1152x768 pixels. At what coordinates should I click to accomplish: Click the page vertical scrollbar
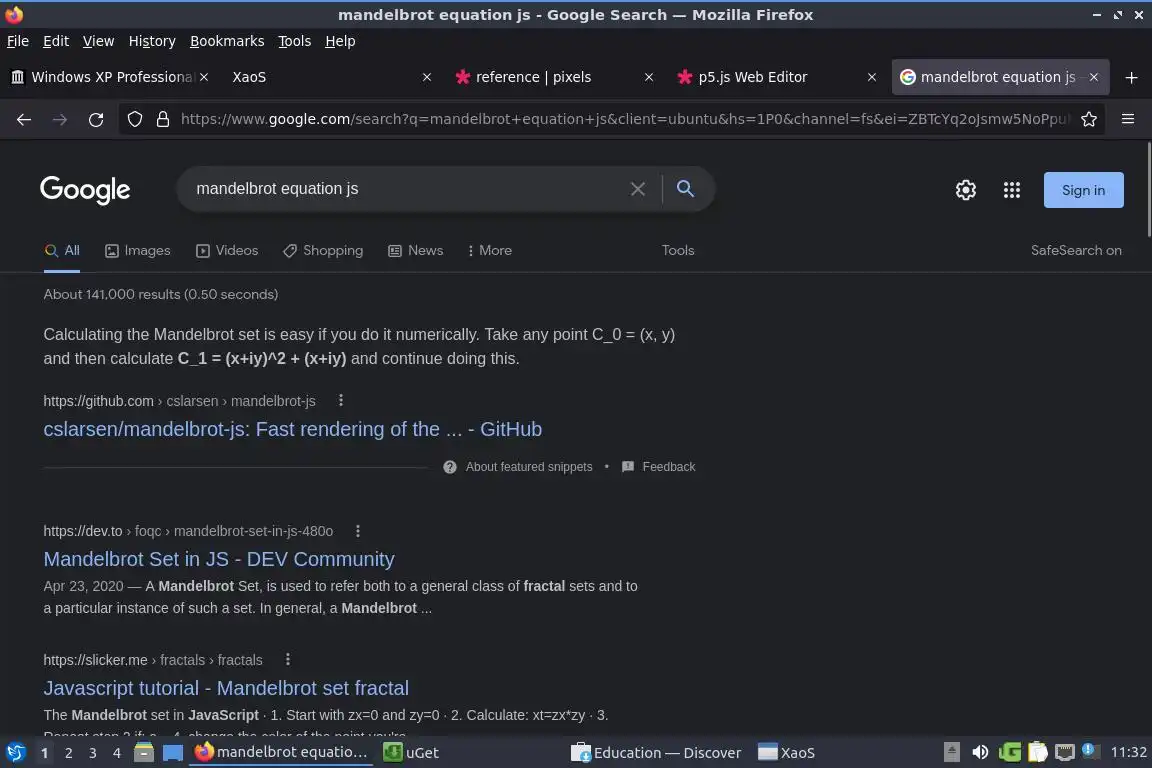point(1148,190)
